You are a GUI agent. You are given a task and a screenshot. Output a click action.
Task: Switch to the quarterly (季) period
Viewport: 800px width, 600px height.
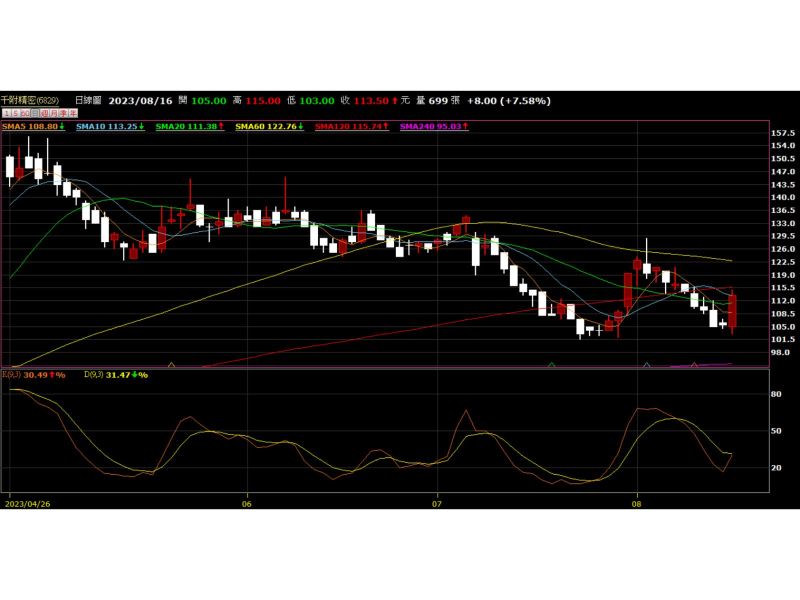click(x=63, y=113)
